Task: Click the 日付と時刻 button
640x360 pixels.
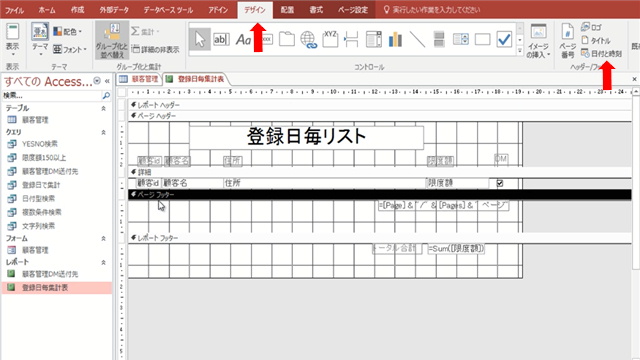Action: [x=602, y=53]
